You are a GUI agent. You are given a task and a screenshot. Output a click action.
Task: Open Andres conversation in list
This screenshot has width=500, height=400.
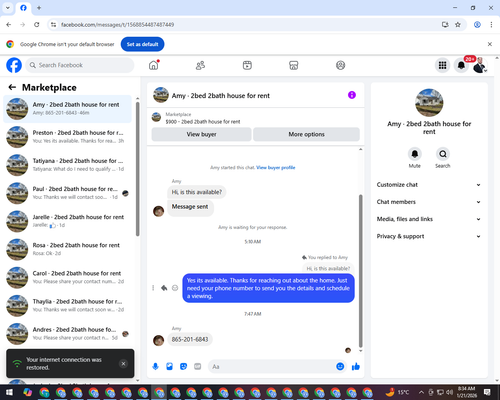(x=67, y=334)
